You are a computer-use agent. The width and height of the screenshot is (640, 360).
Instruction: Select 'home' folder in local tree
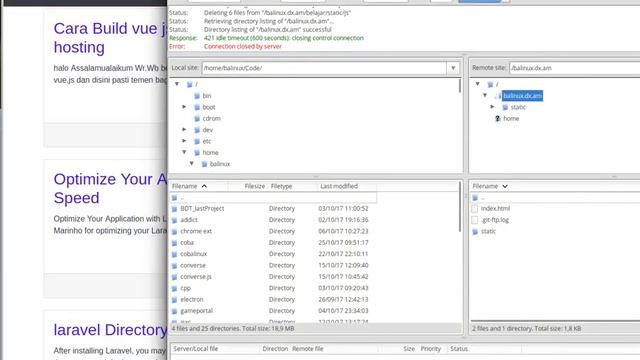[x=210, y=153]
